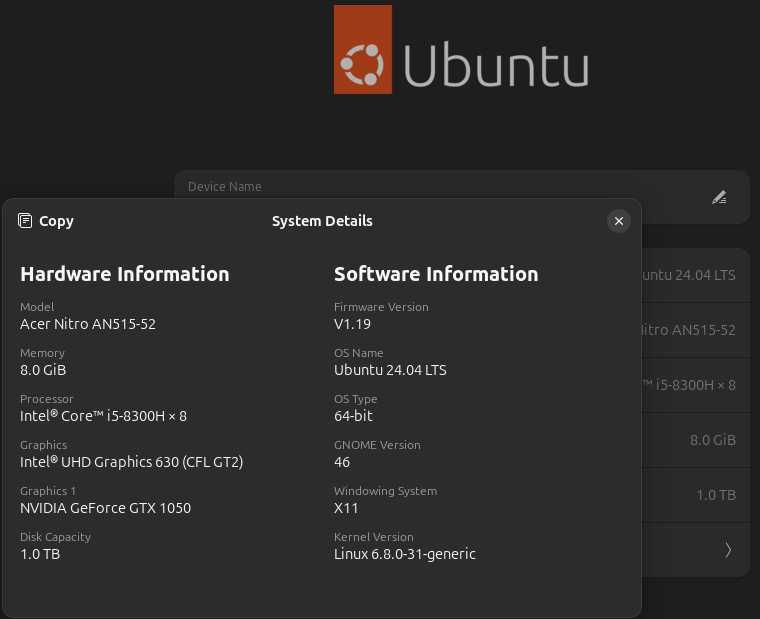Expand the row with the right chevron arrow

coord(728,550)
